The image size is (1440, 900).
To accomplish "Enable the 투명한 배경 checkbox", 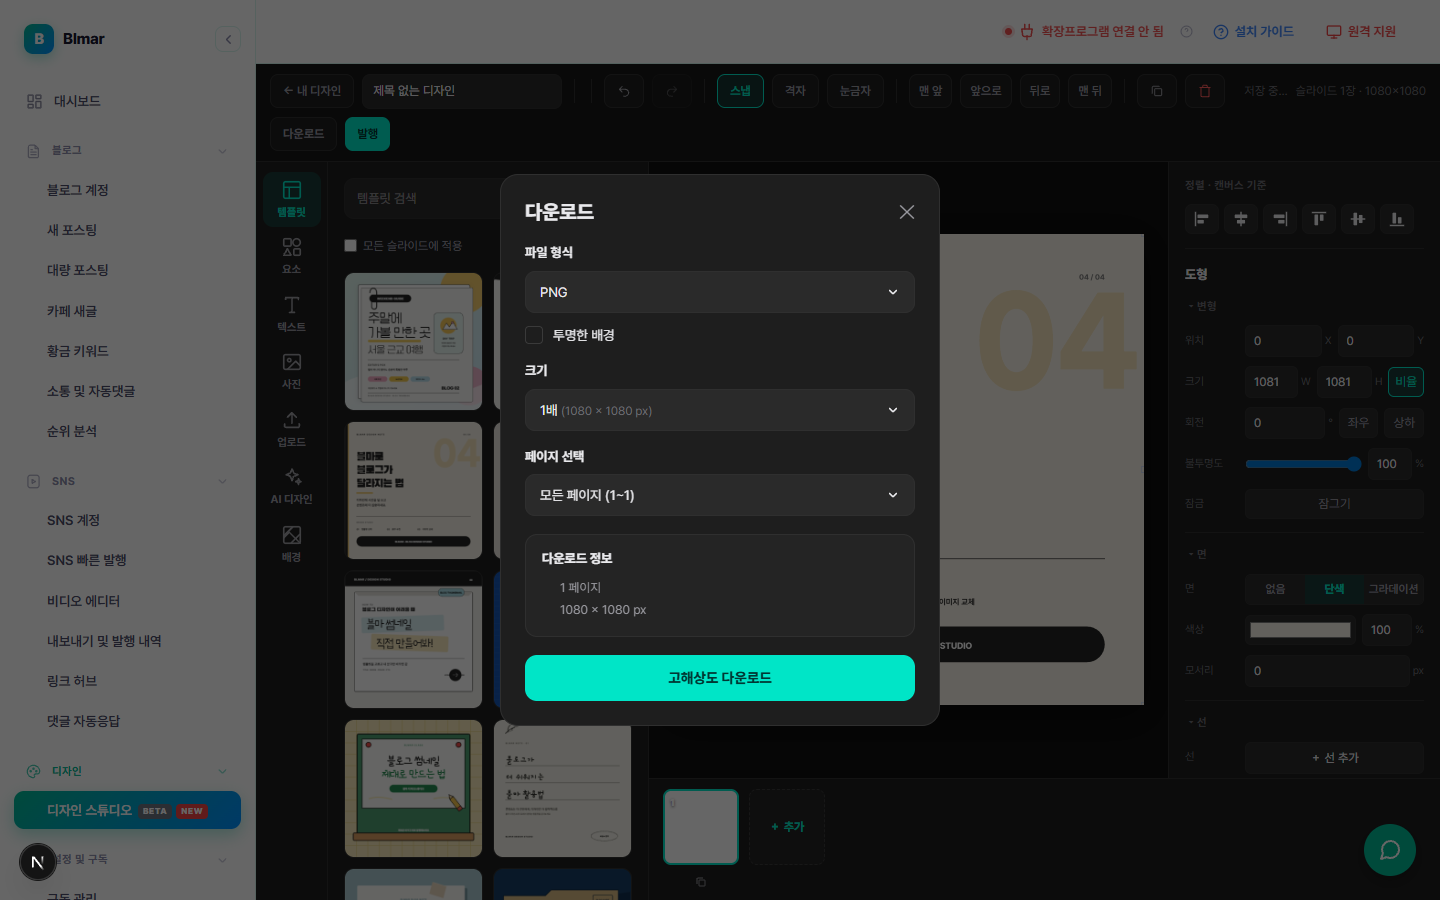I will [x=534, y=335].
